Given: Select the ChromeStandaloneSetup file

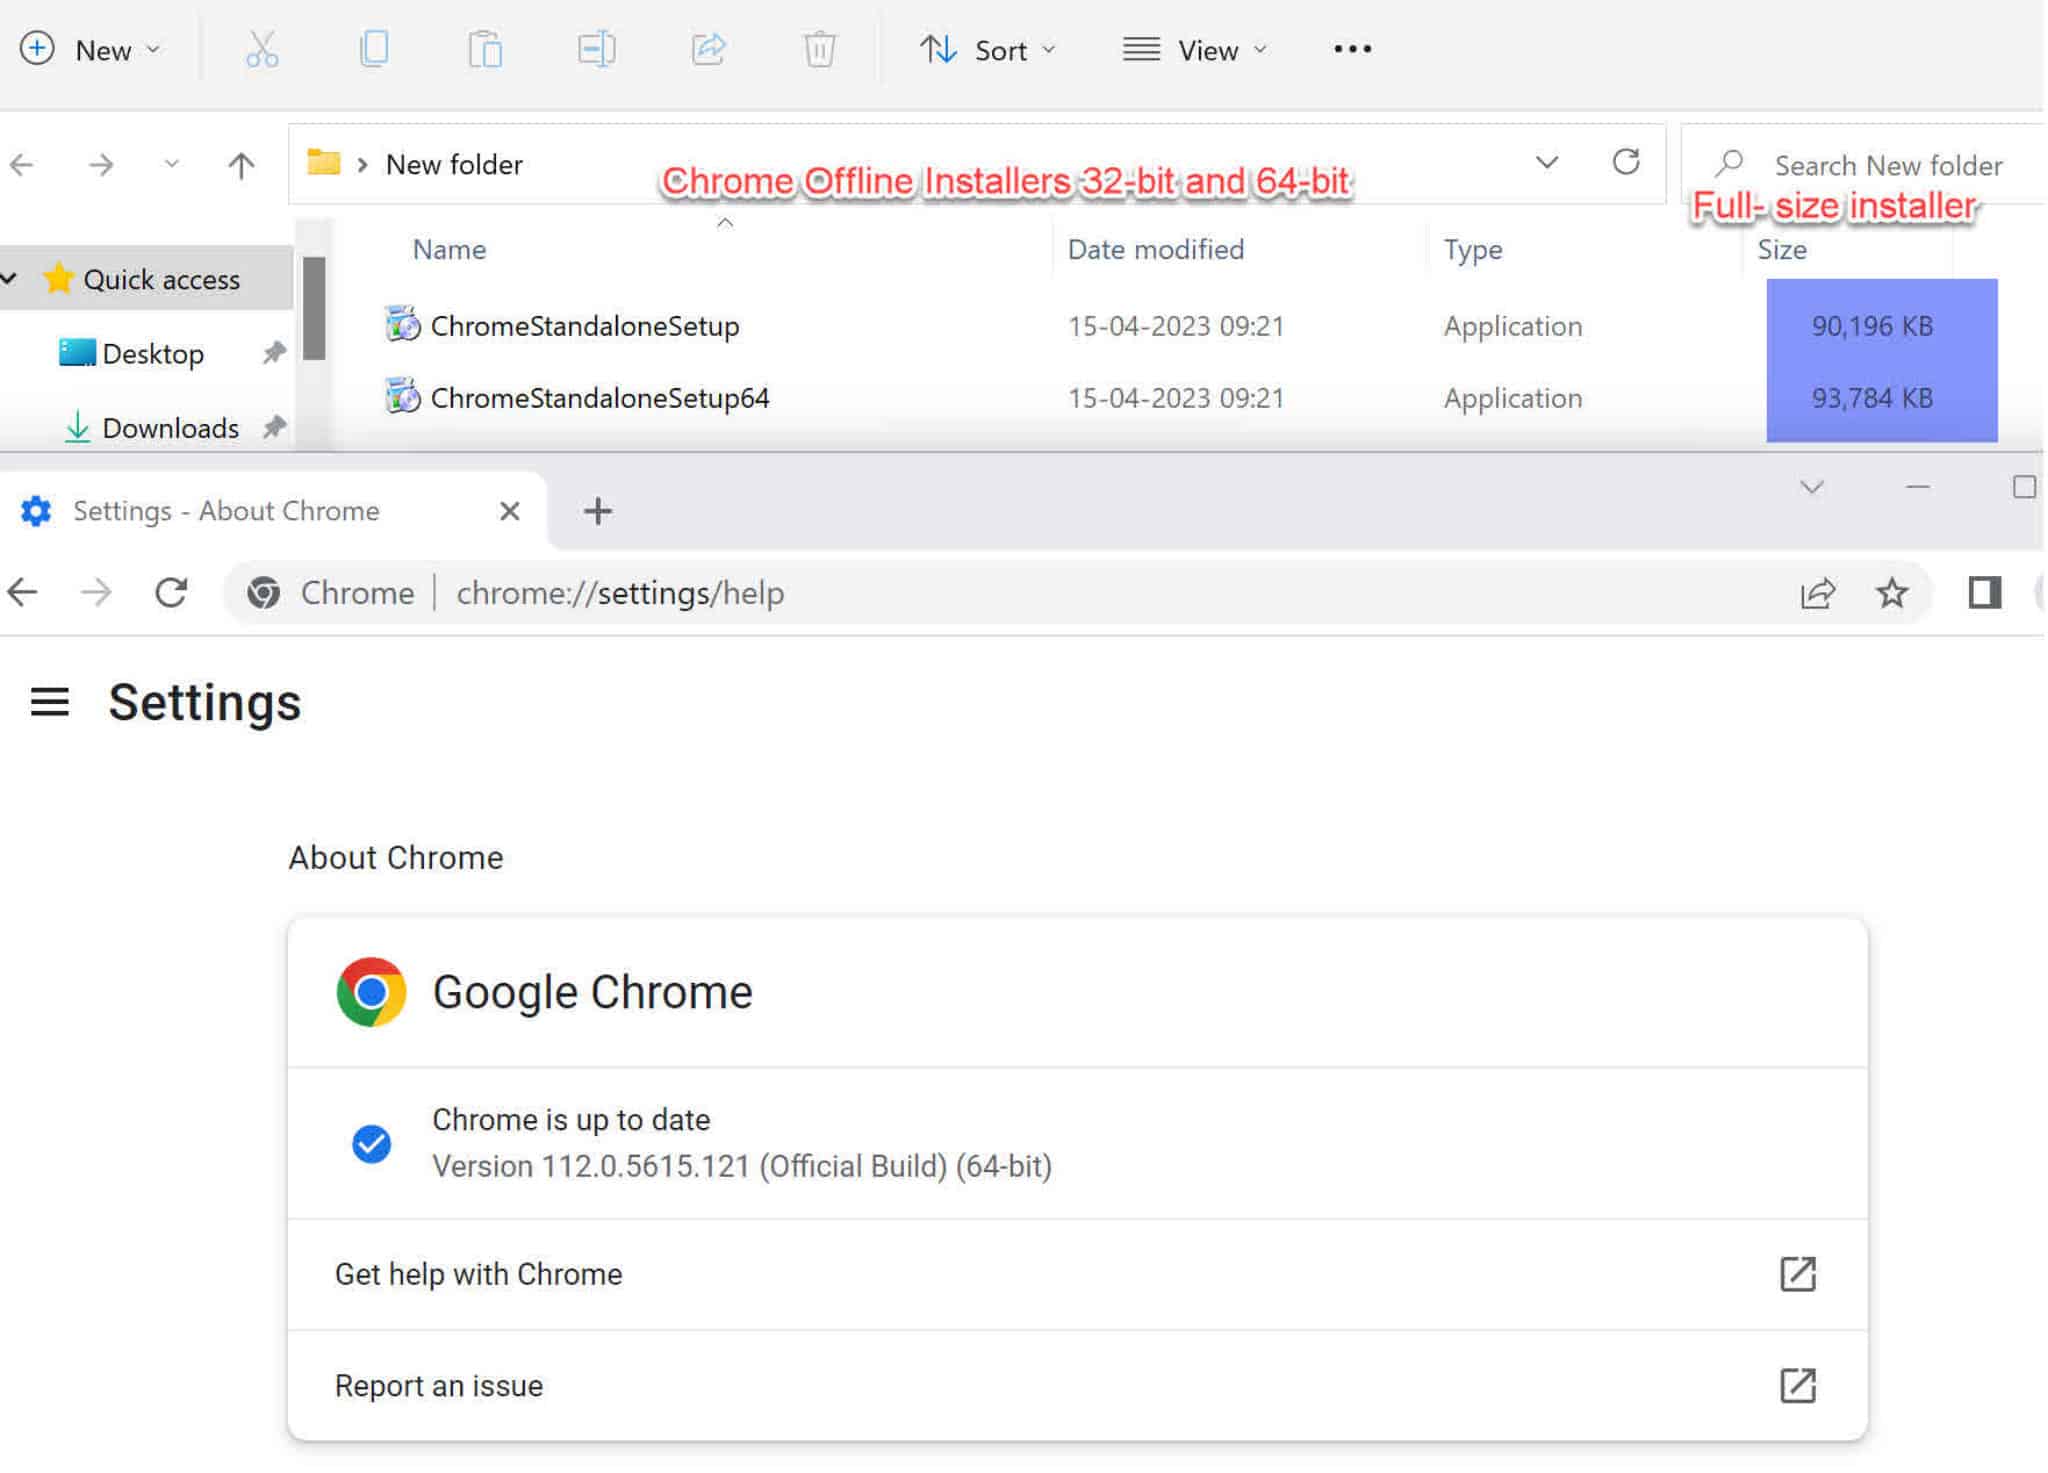Looking at the screenshot, I should [585, 326].
